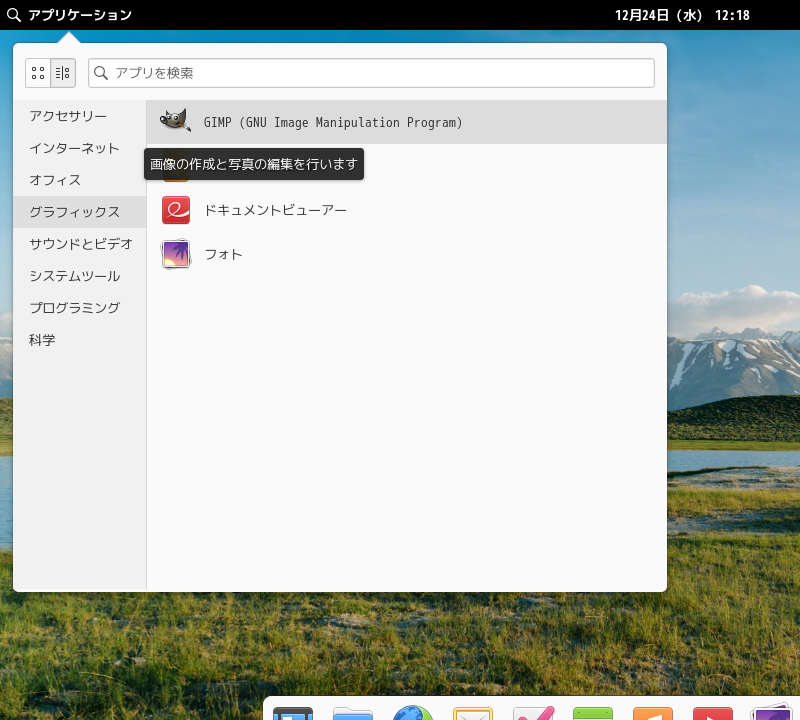Open the red Videos icon in dock
This screenshot has height=720, width=800.
(713, 713)
